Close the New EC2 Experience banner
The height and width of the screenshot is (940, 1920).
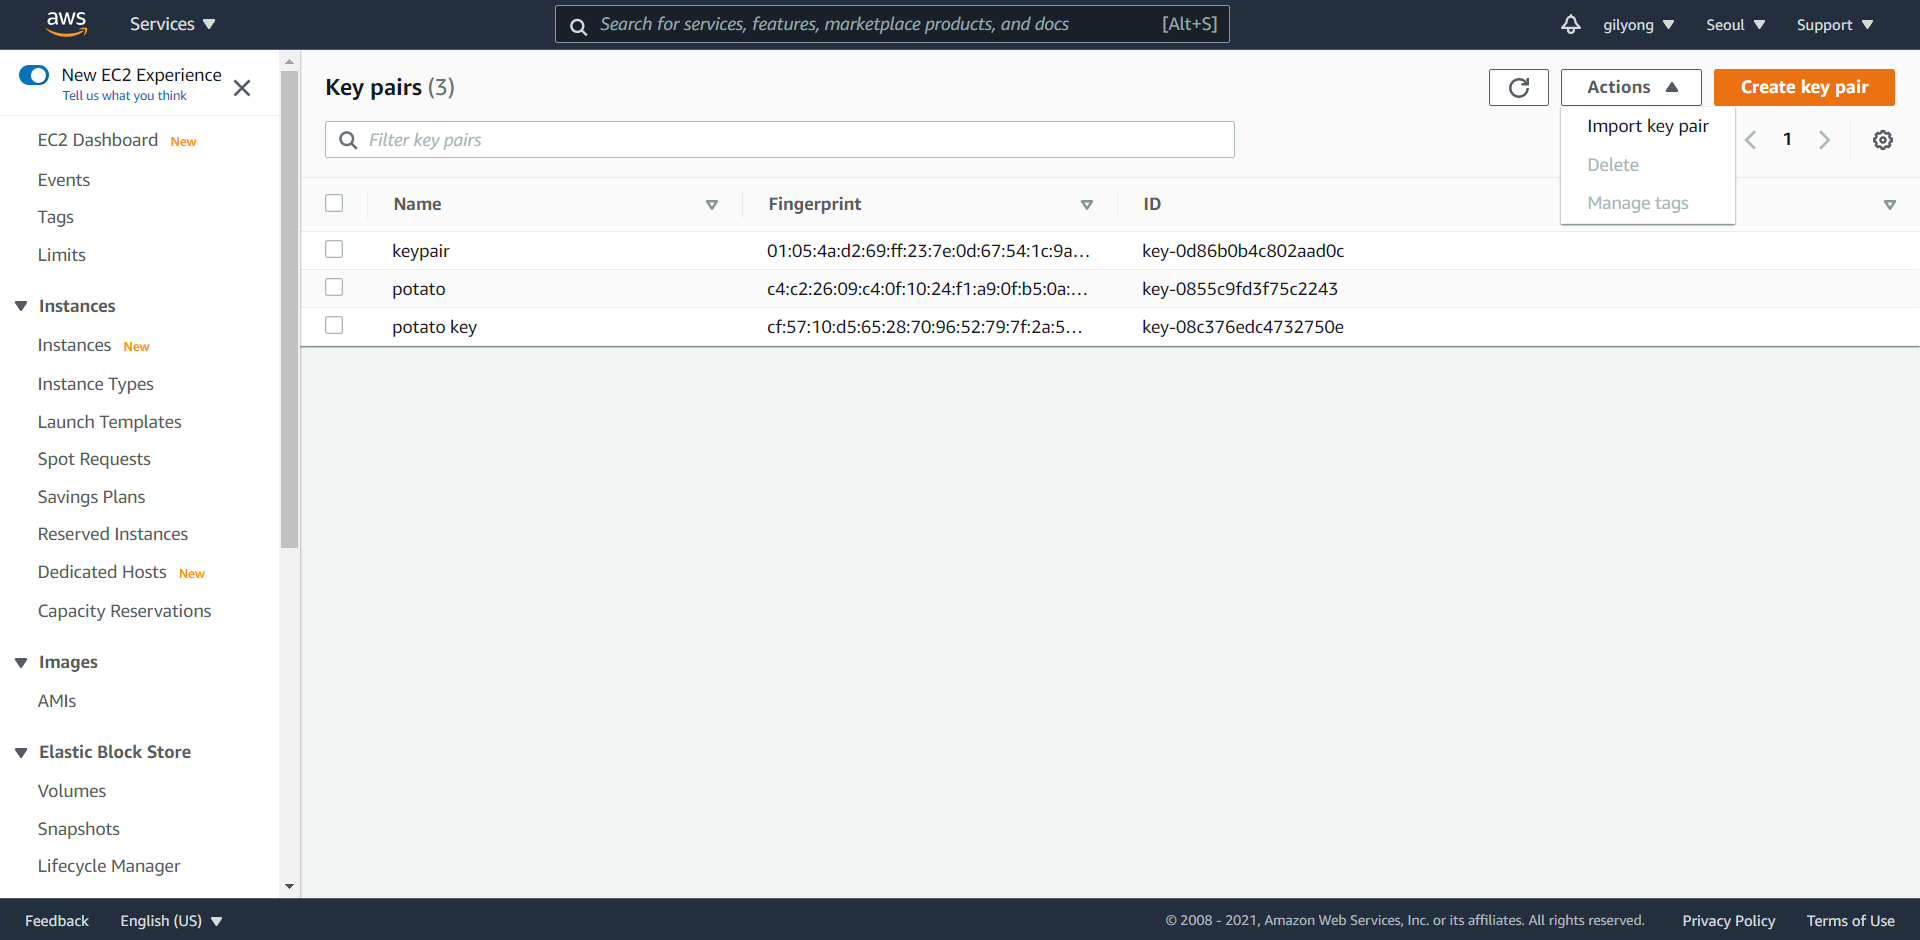pos(242,88)
